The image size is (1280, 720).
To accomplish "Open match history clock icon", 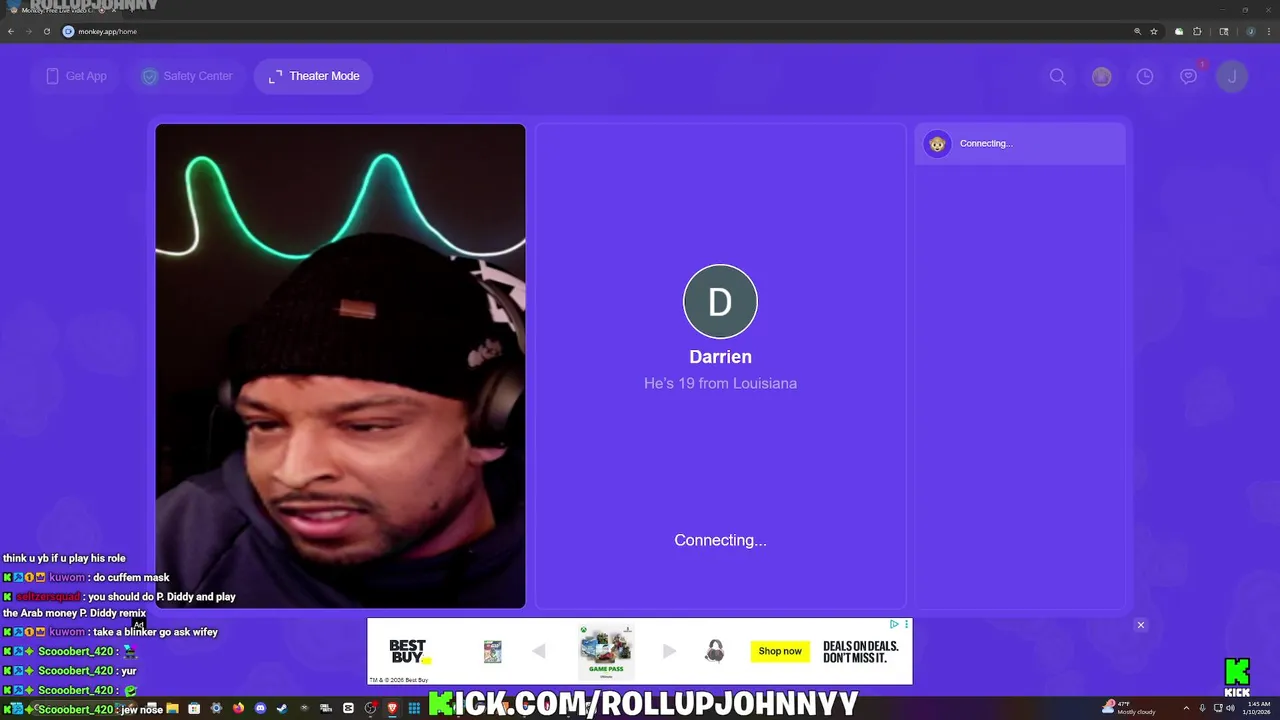I will click(1145, 76).
